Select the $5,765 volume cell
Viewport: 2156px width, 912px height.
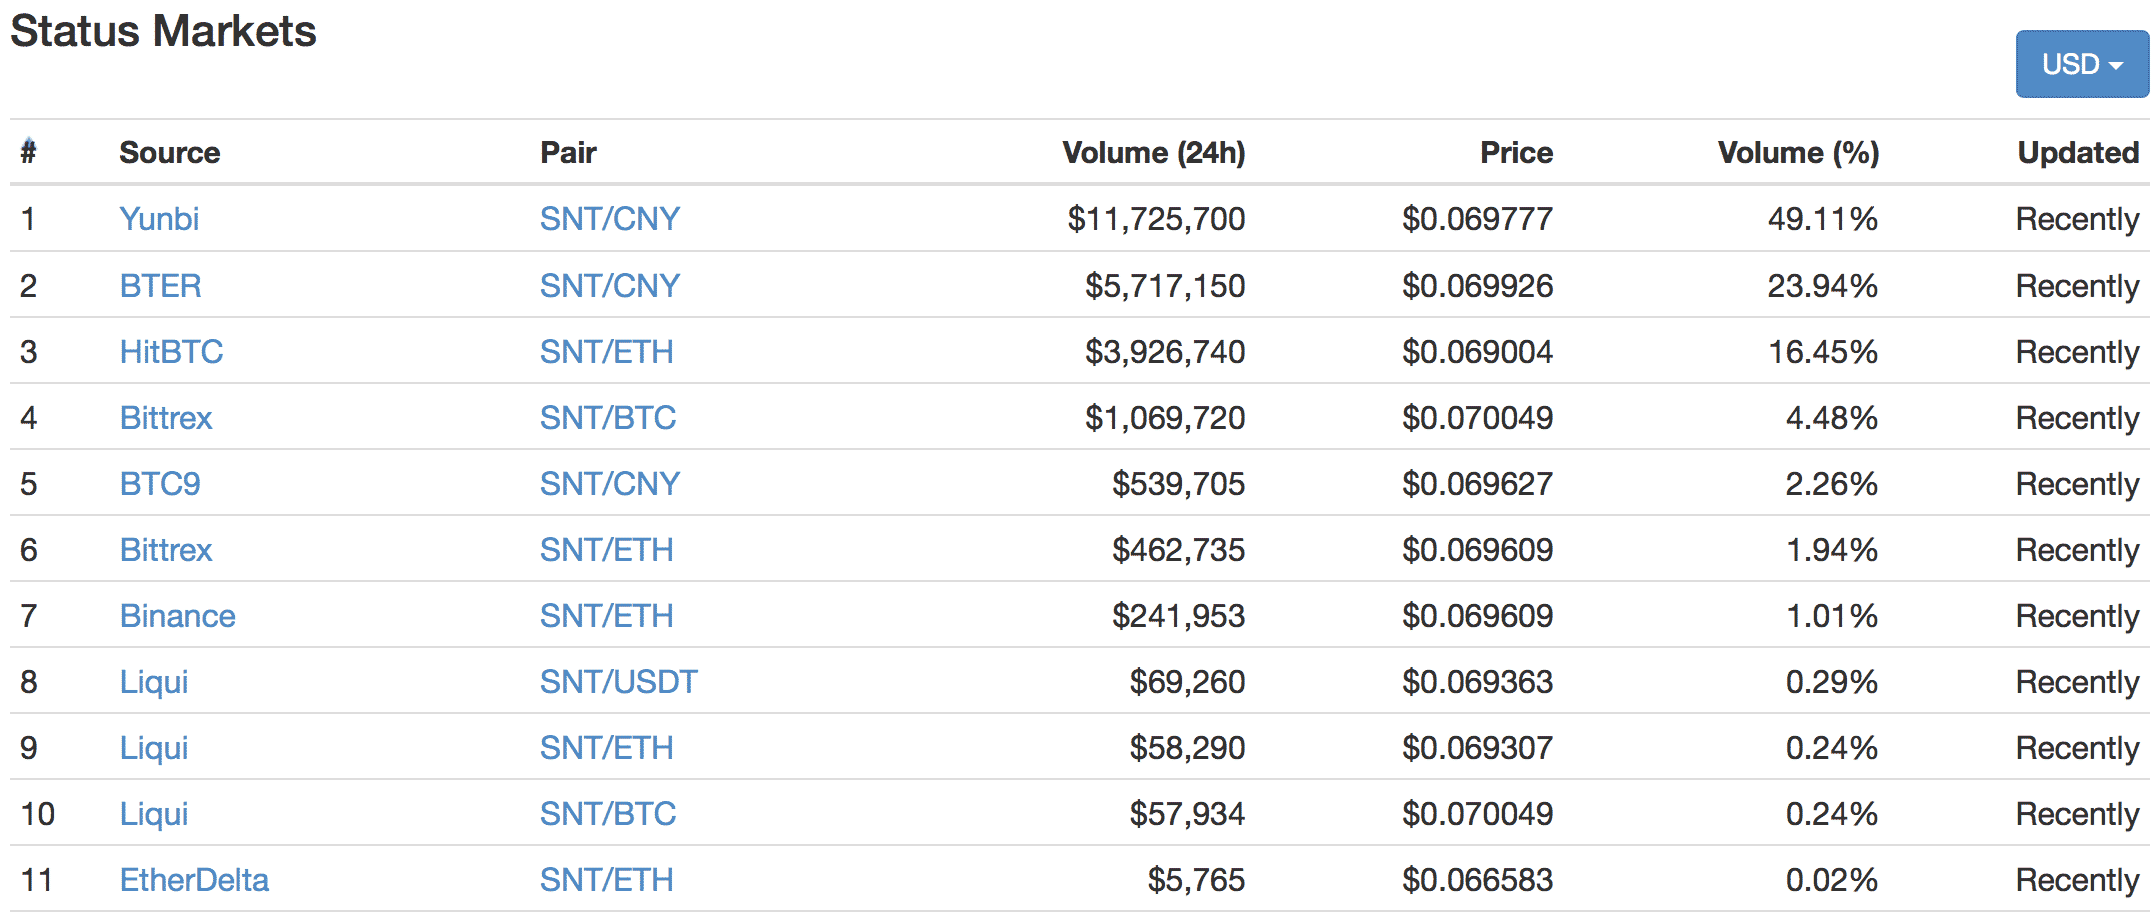1197,879
